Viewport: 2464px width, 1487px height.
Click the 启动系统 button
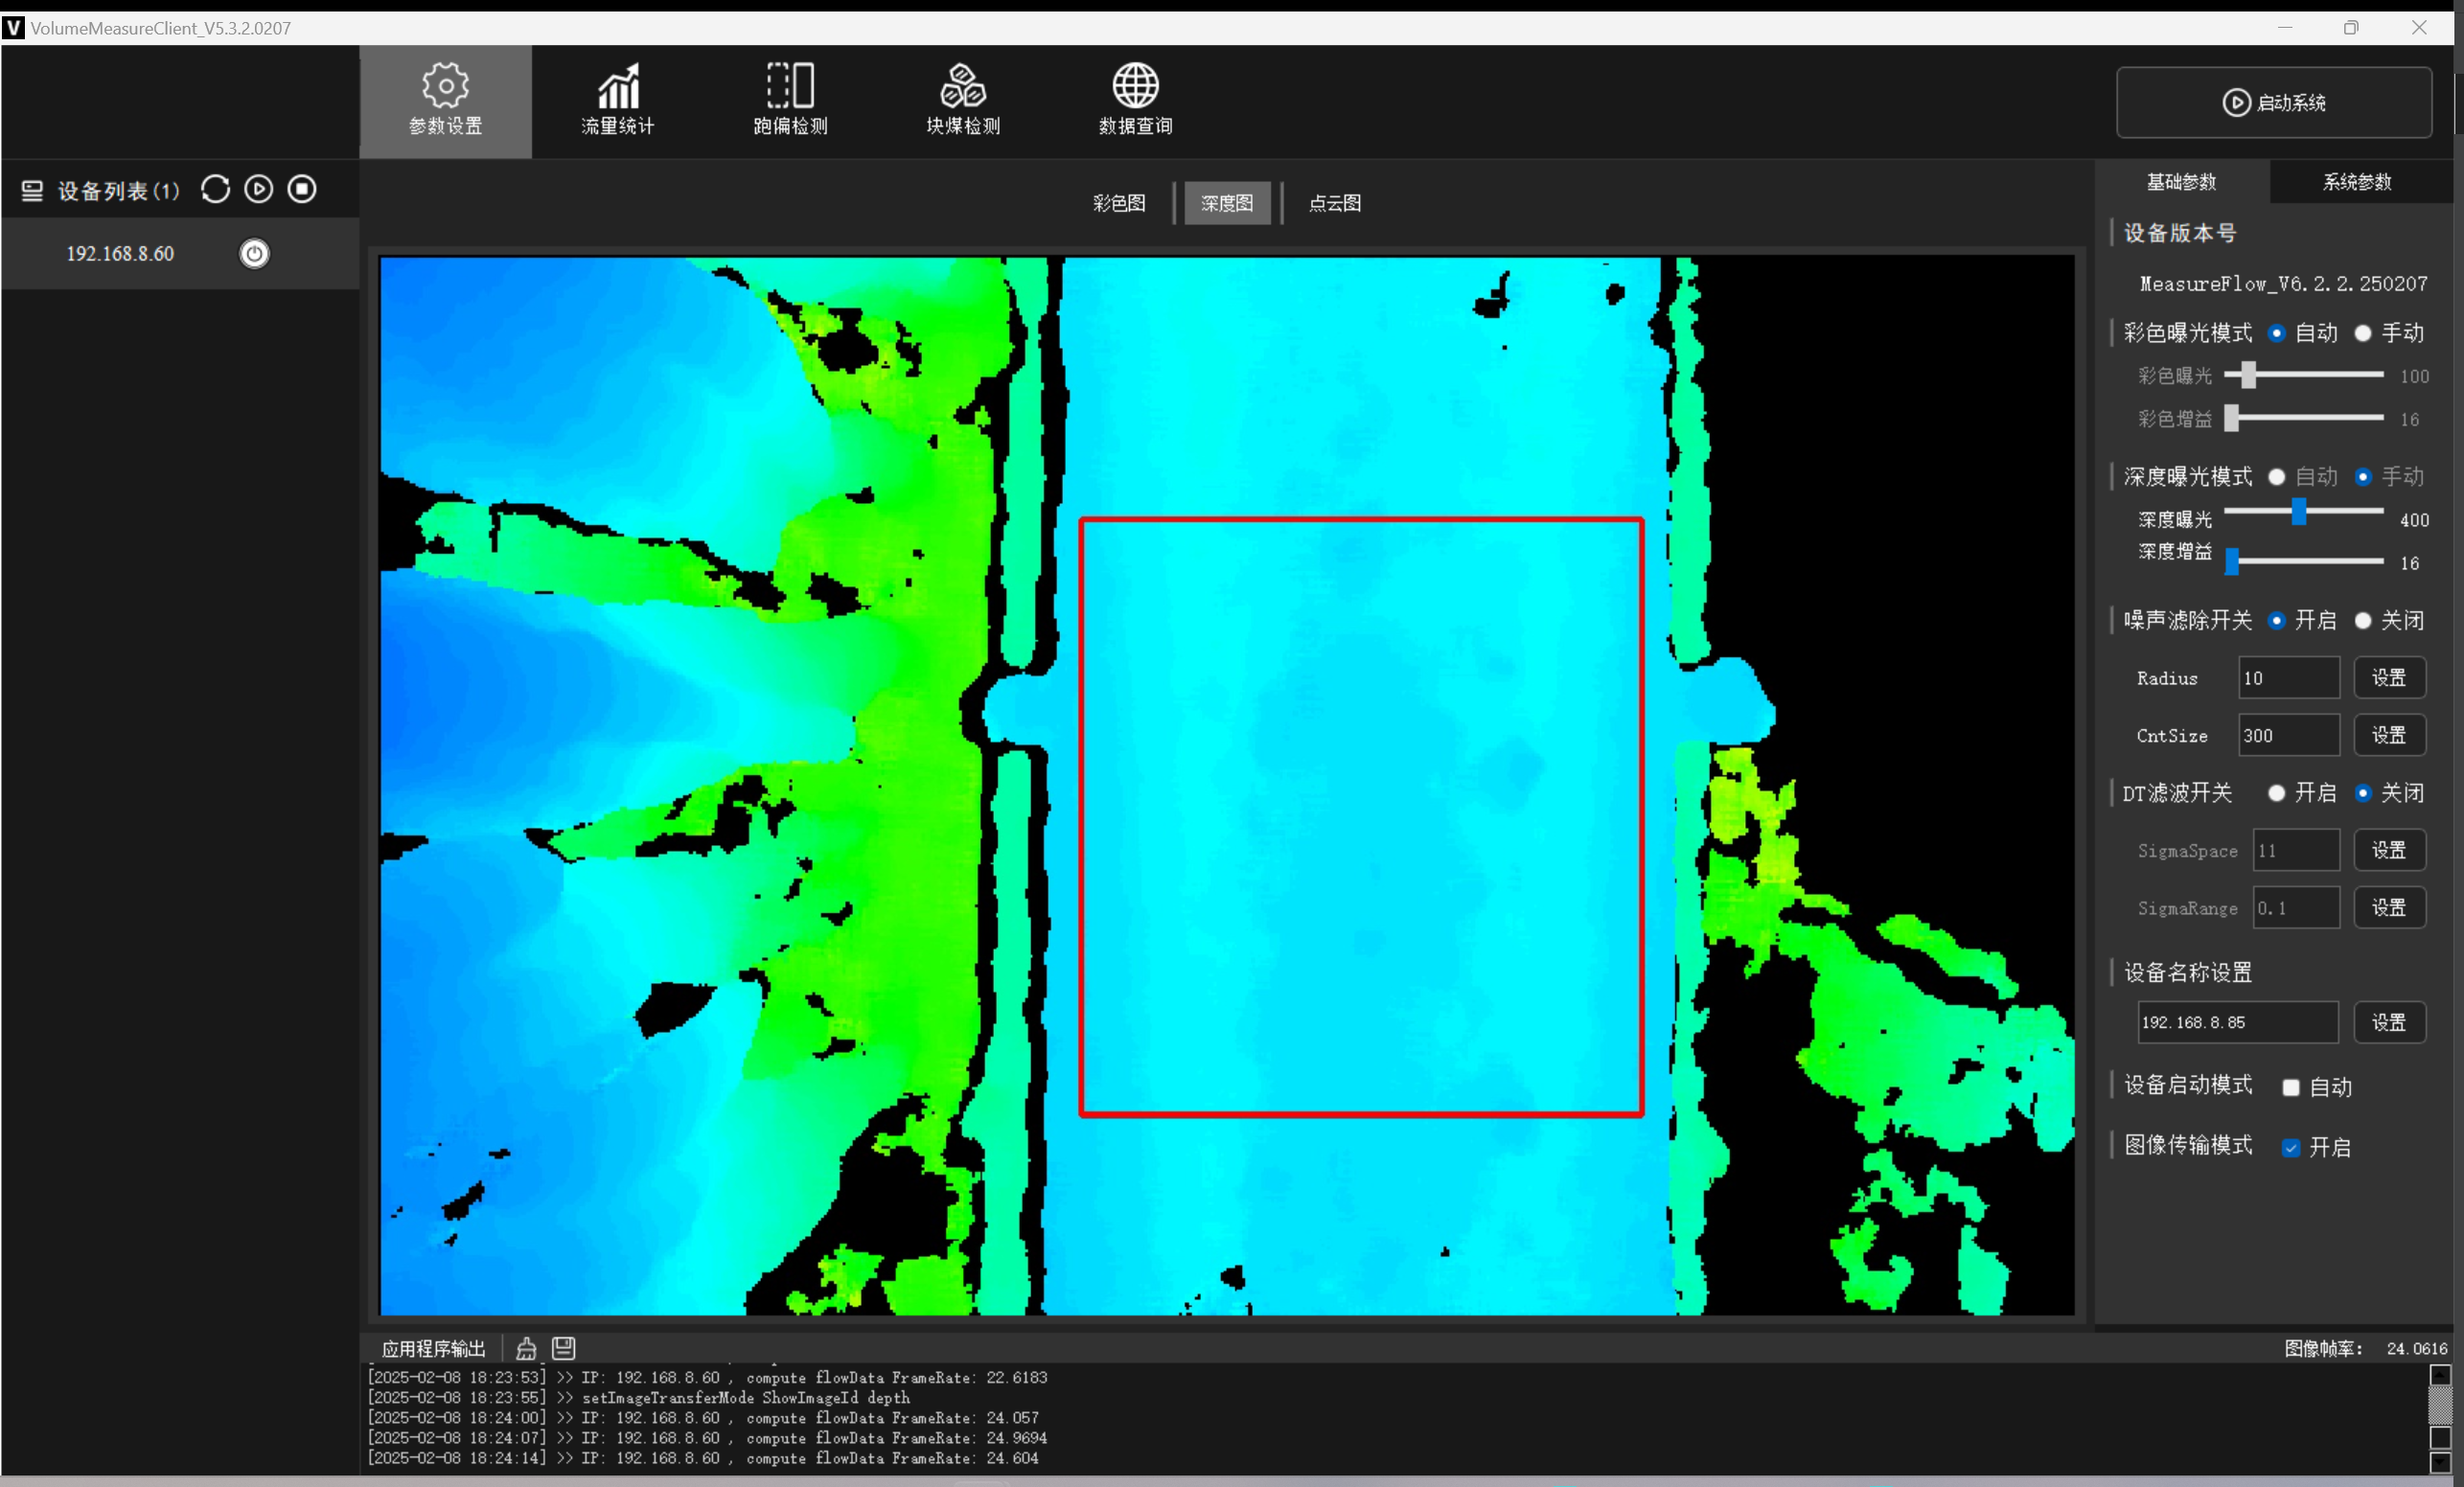pos(2273,102)
